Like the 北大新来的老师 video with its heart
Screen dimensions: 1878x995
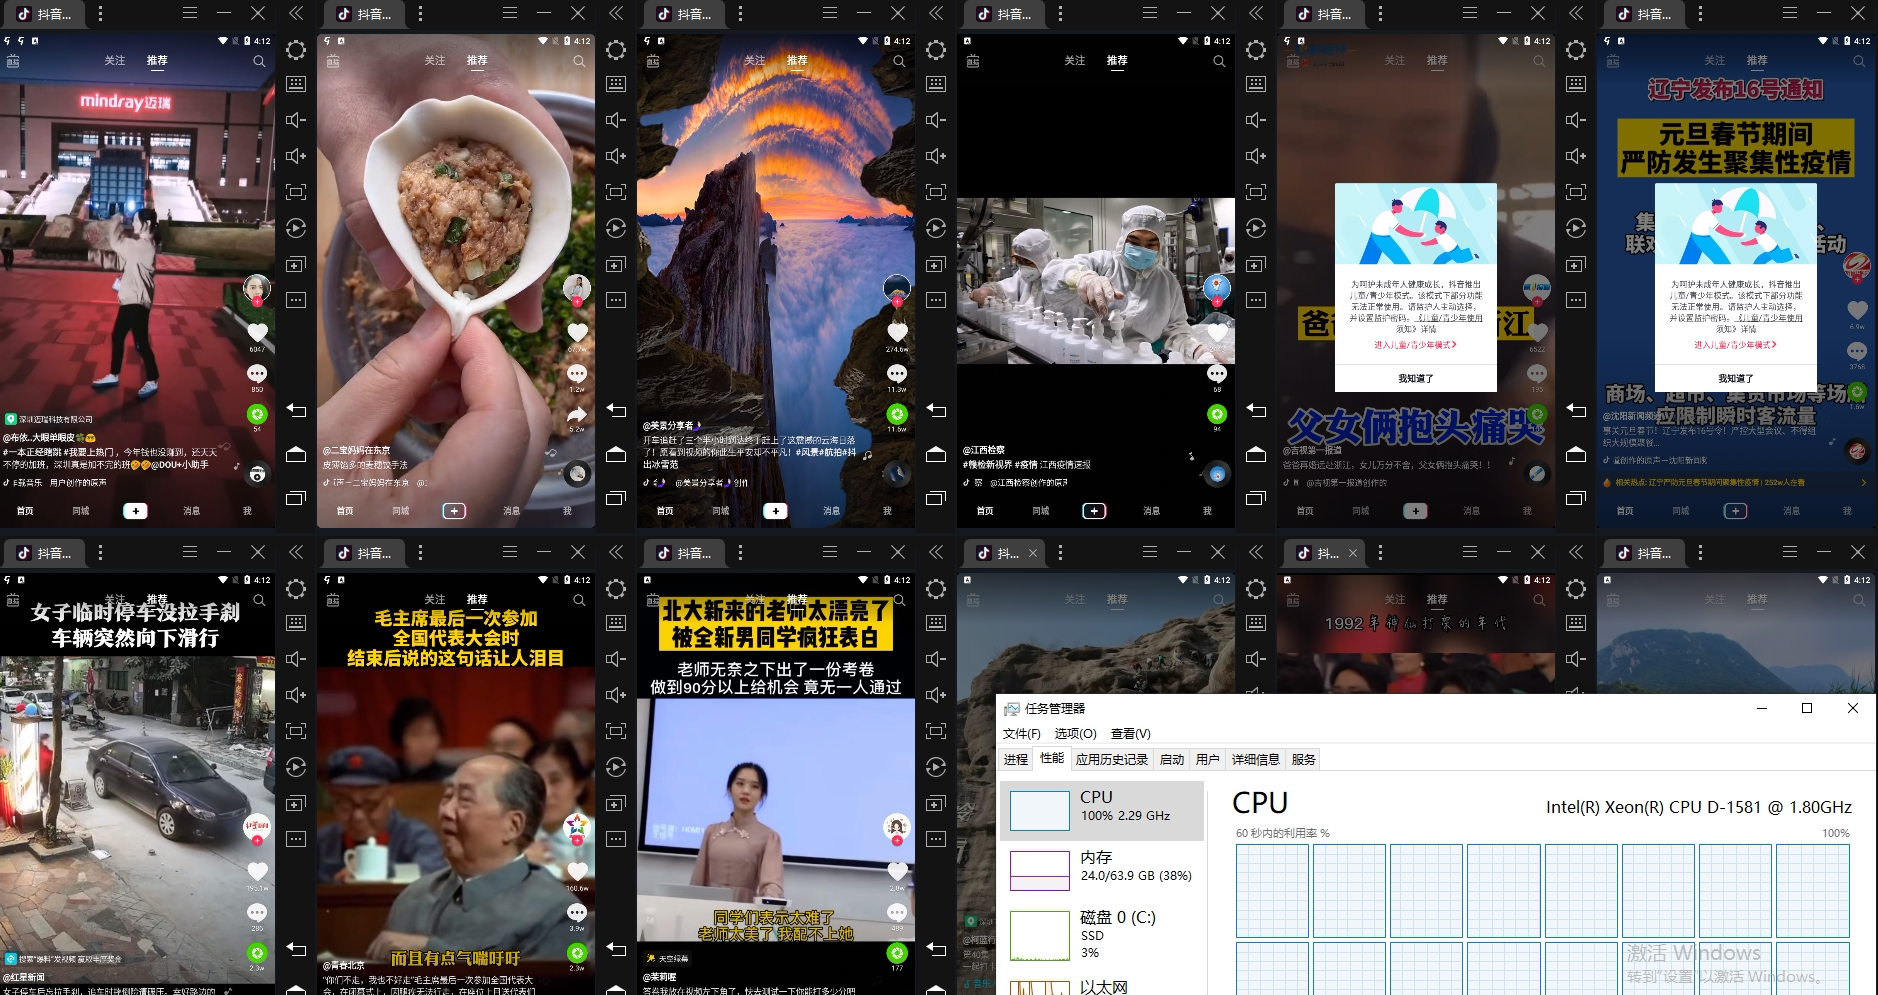[x=897, y=871]
